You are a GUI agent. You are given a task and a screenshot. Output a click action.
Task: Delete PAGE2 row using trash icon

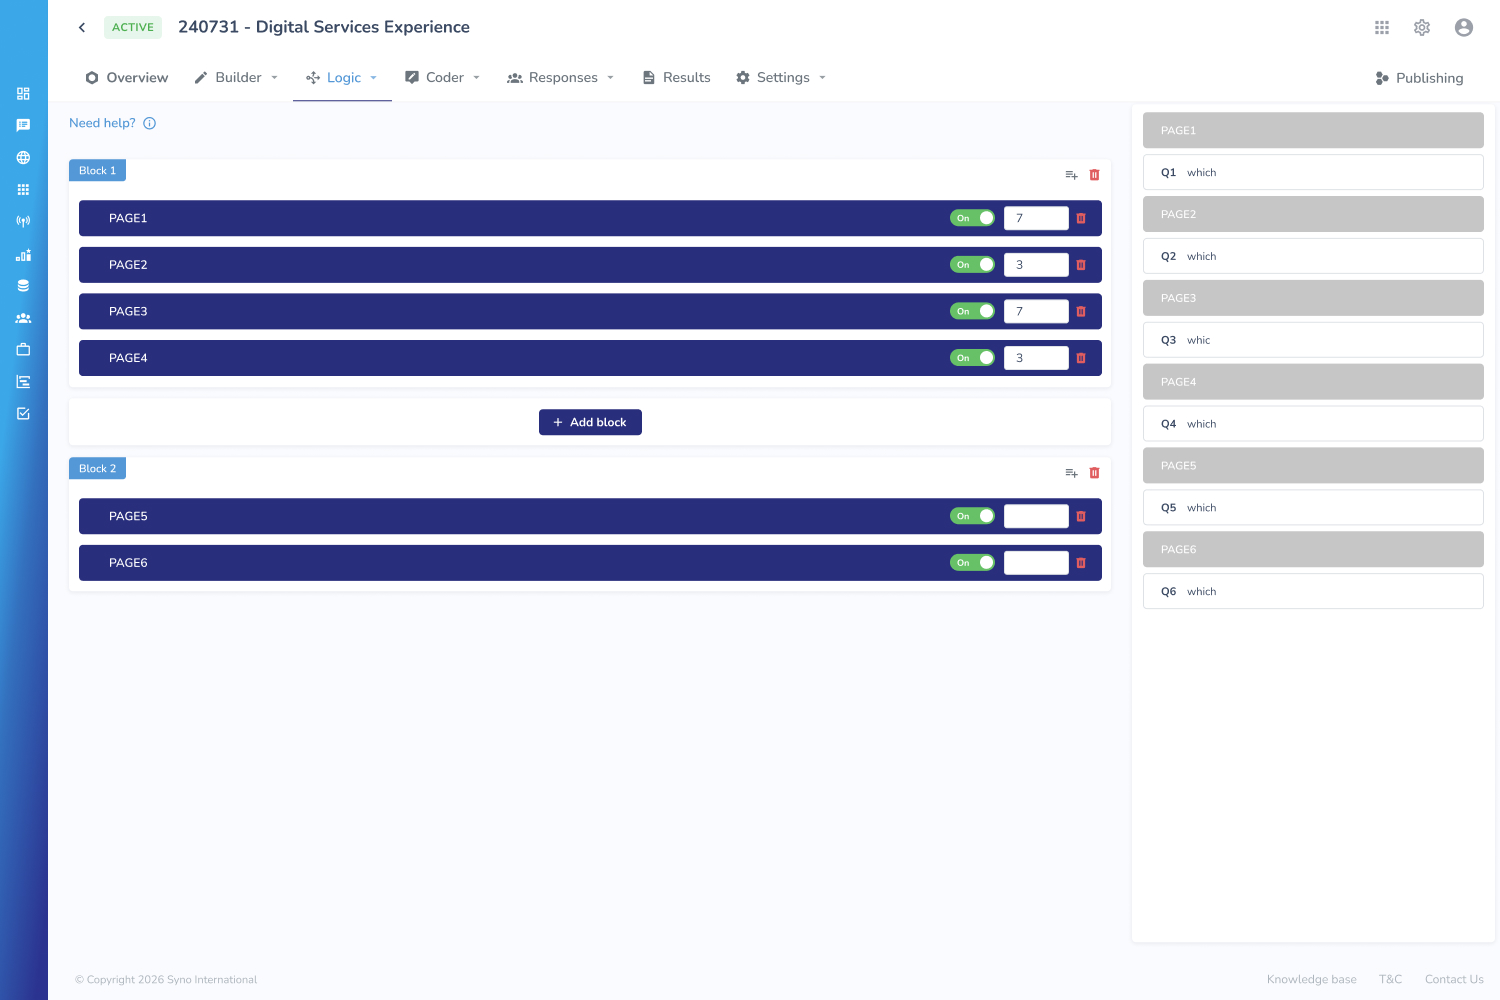tap(1081, 265)
